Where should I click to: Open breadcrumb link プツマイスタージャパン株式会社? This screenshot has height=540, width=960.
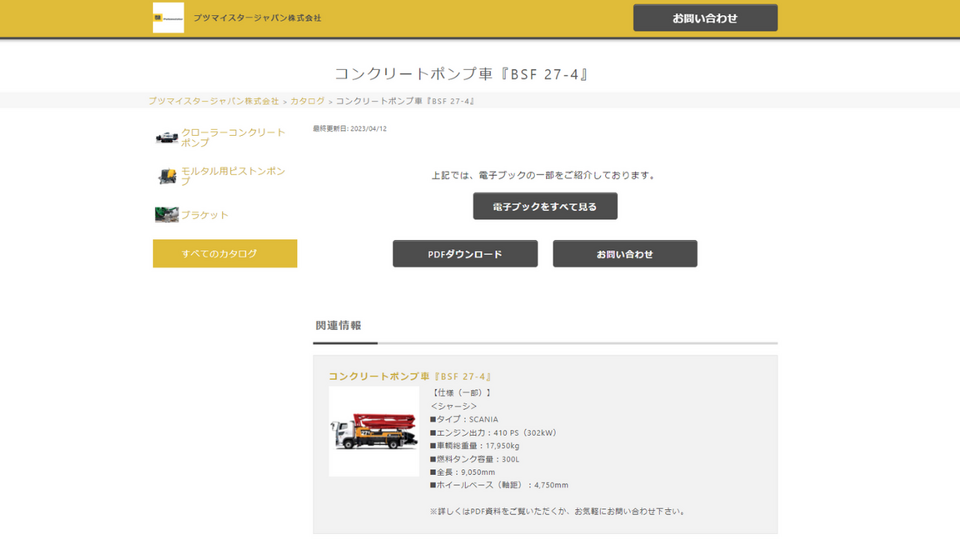point(213,101)
